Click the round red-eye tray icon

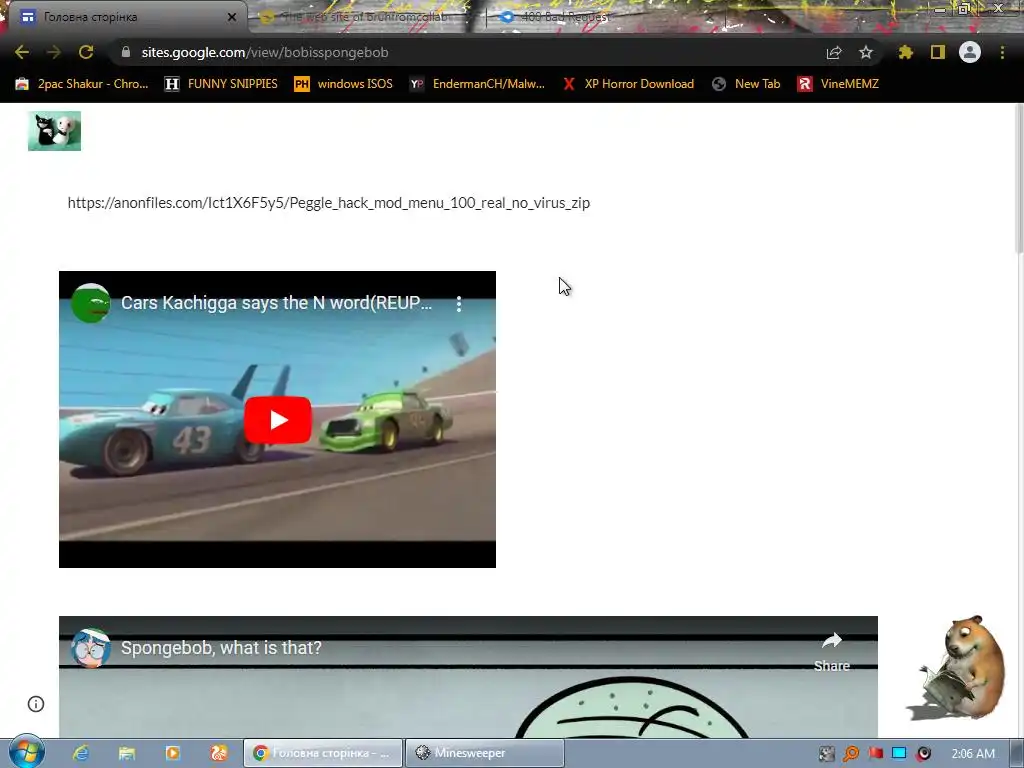click(x=923, y=754)
